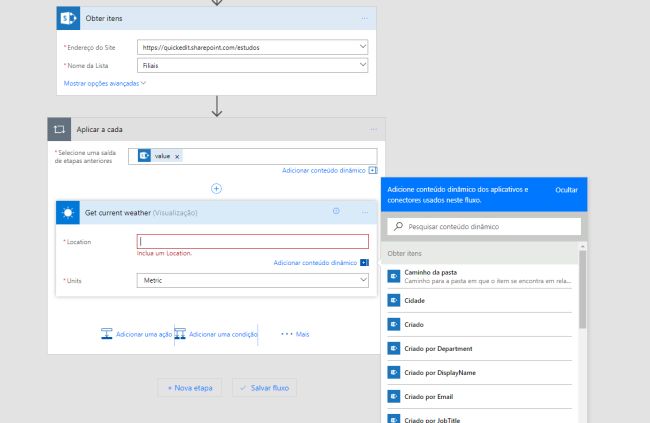The width and height of the screenshot is (650, 423).
Task: Click the Adicionar uma ação icon
Action: (107, 333)
